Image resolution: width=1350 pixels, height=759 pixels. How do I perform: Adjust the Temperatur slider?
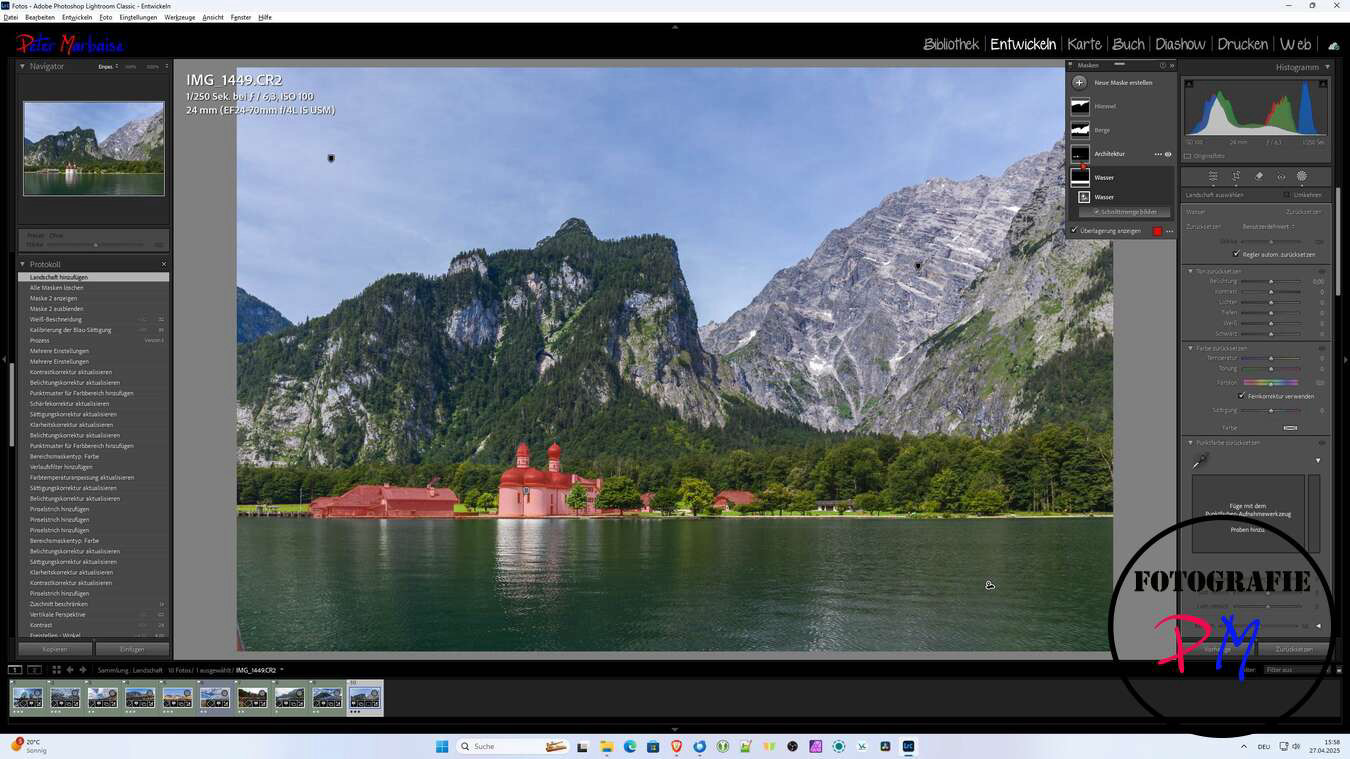click(x=1271, y=358)
